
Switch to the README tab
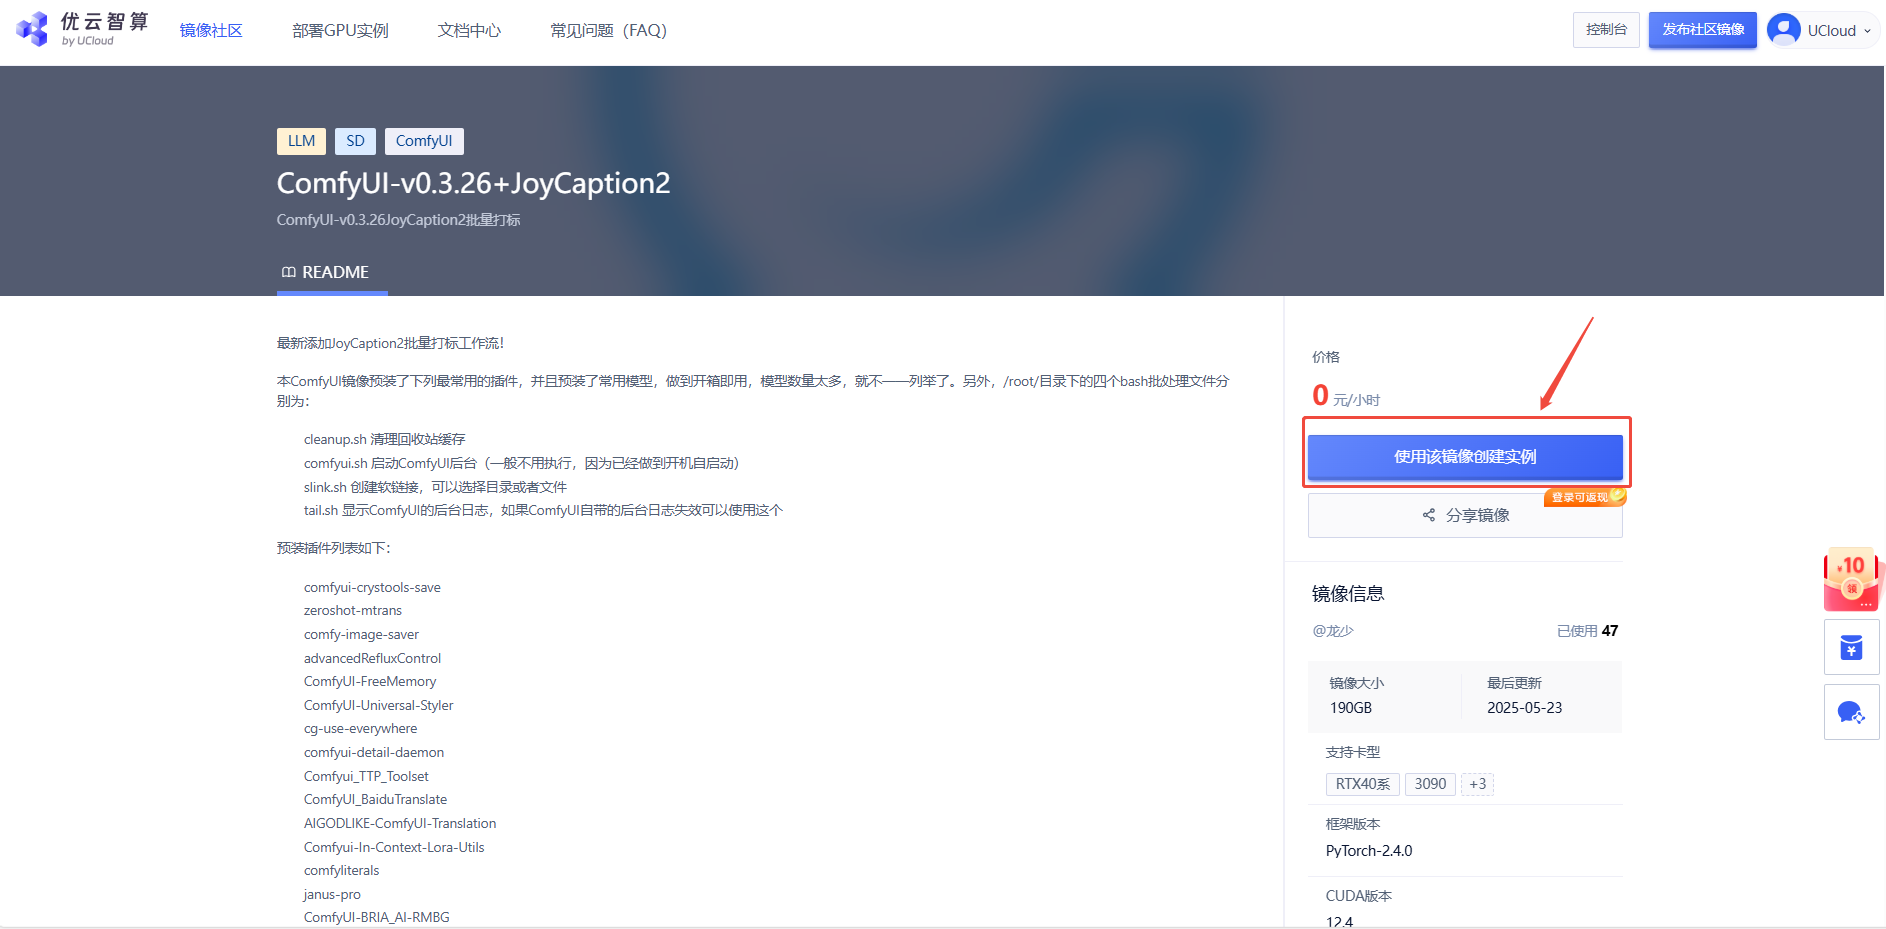[x=332, y=272]
